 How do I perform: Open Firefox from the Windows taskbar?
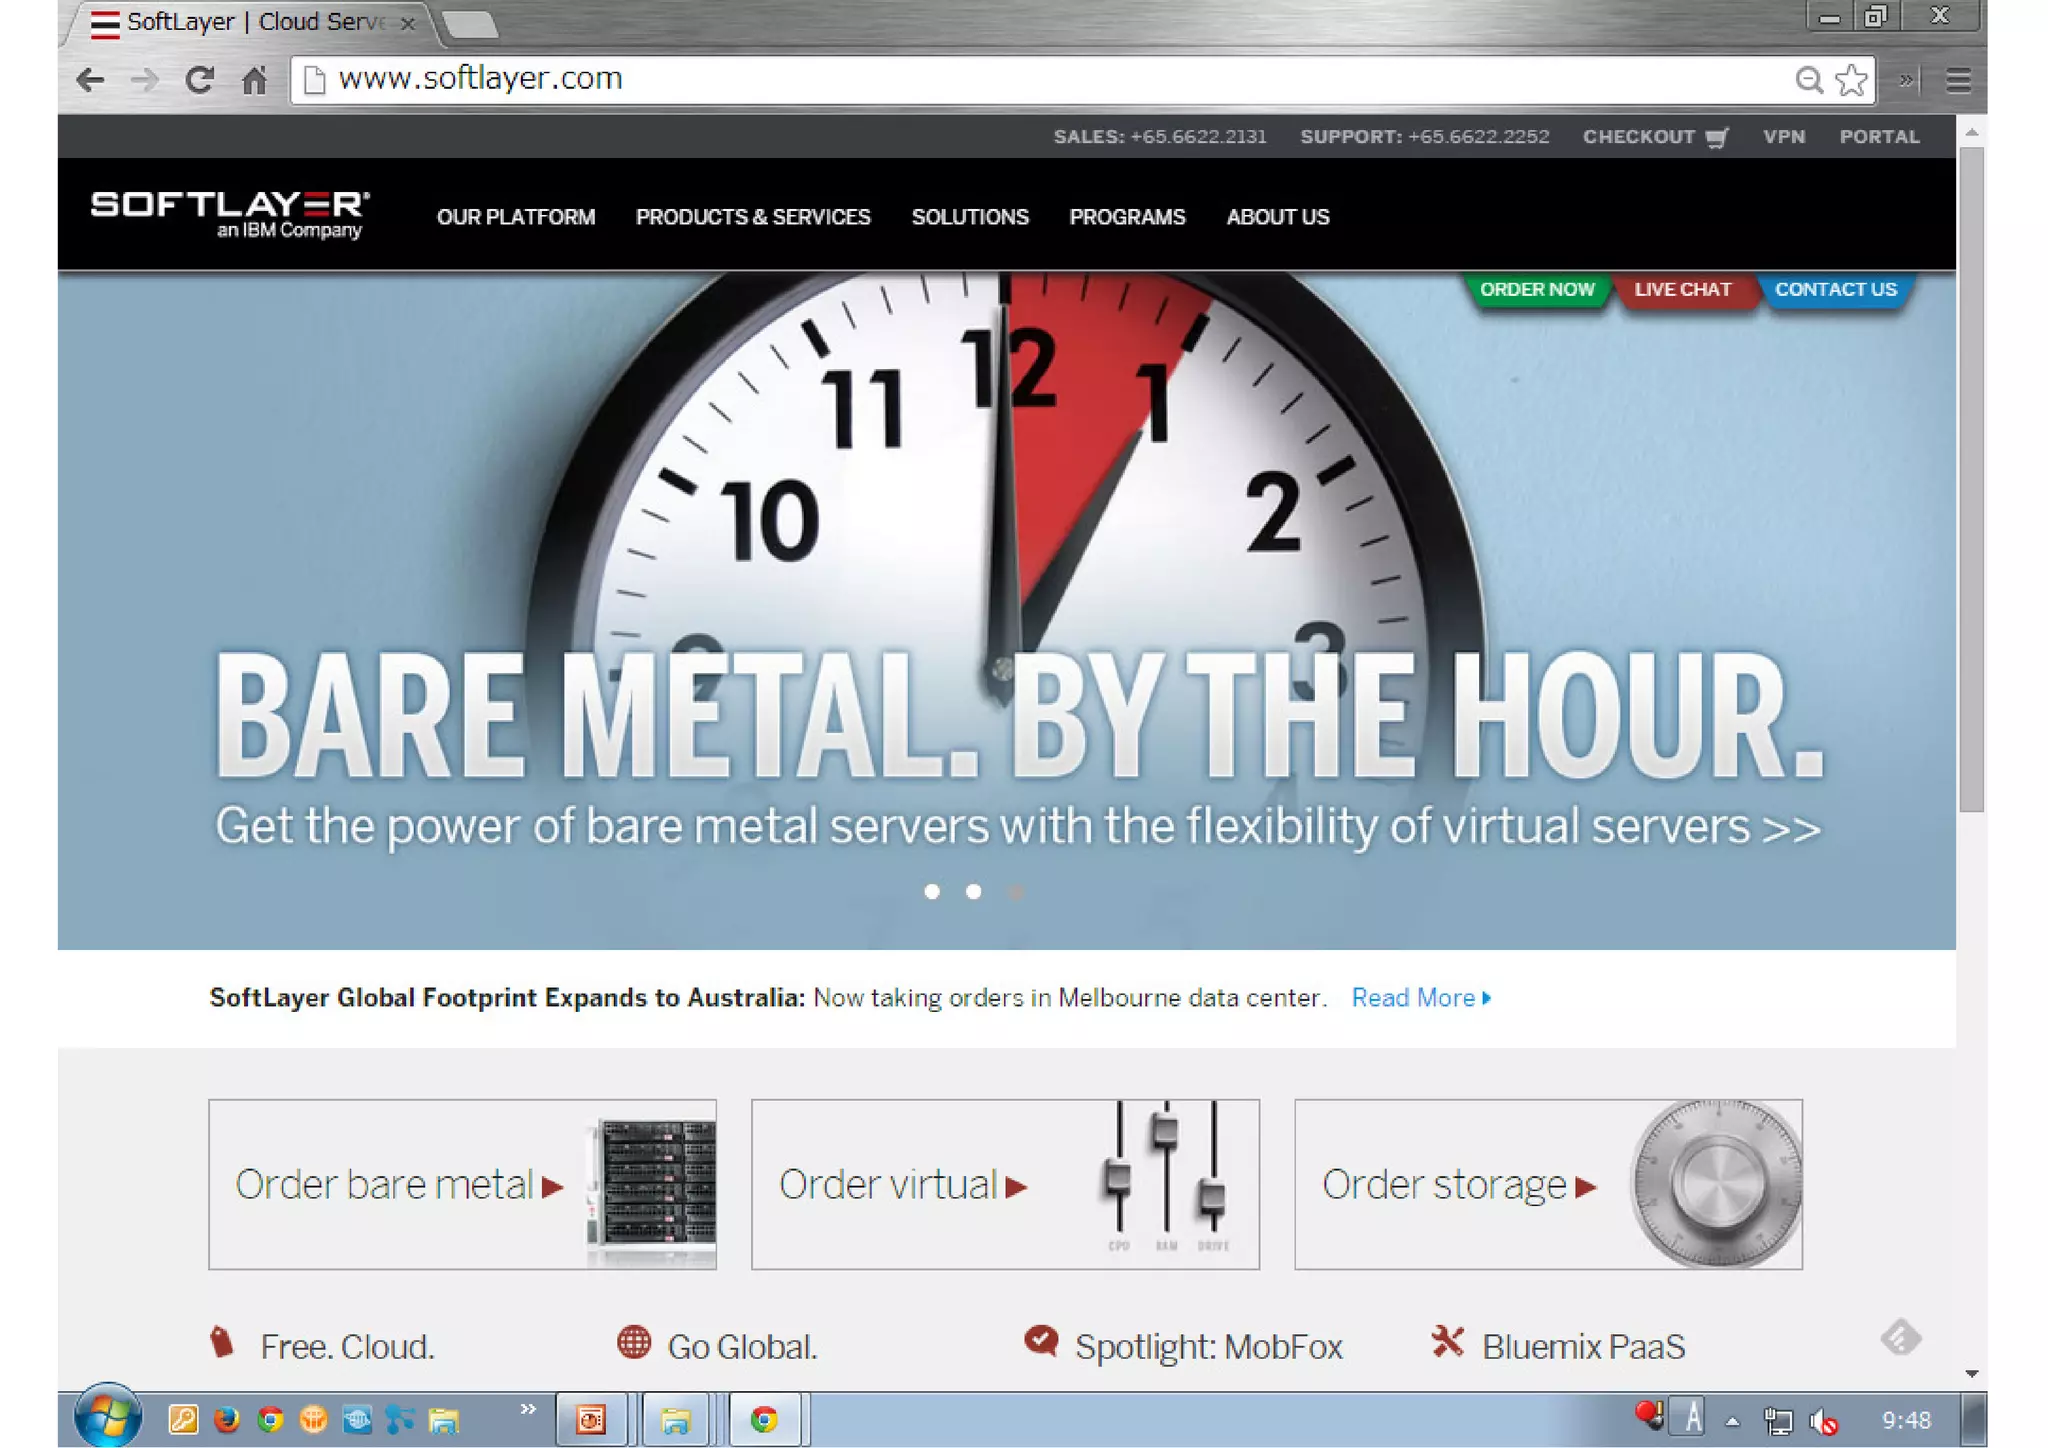tap(227, 1419)
